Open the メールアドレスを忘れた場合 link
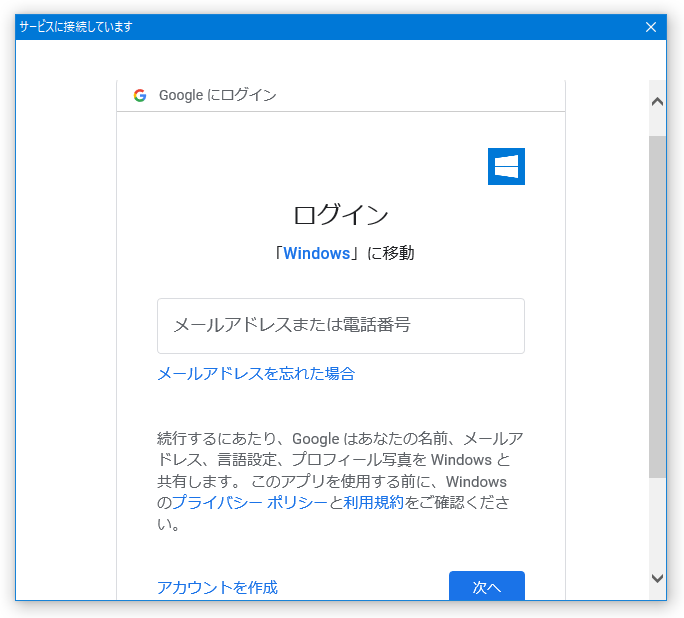The height and width of the screenshot is (618, 684). [x=256, y=374]
